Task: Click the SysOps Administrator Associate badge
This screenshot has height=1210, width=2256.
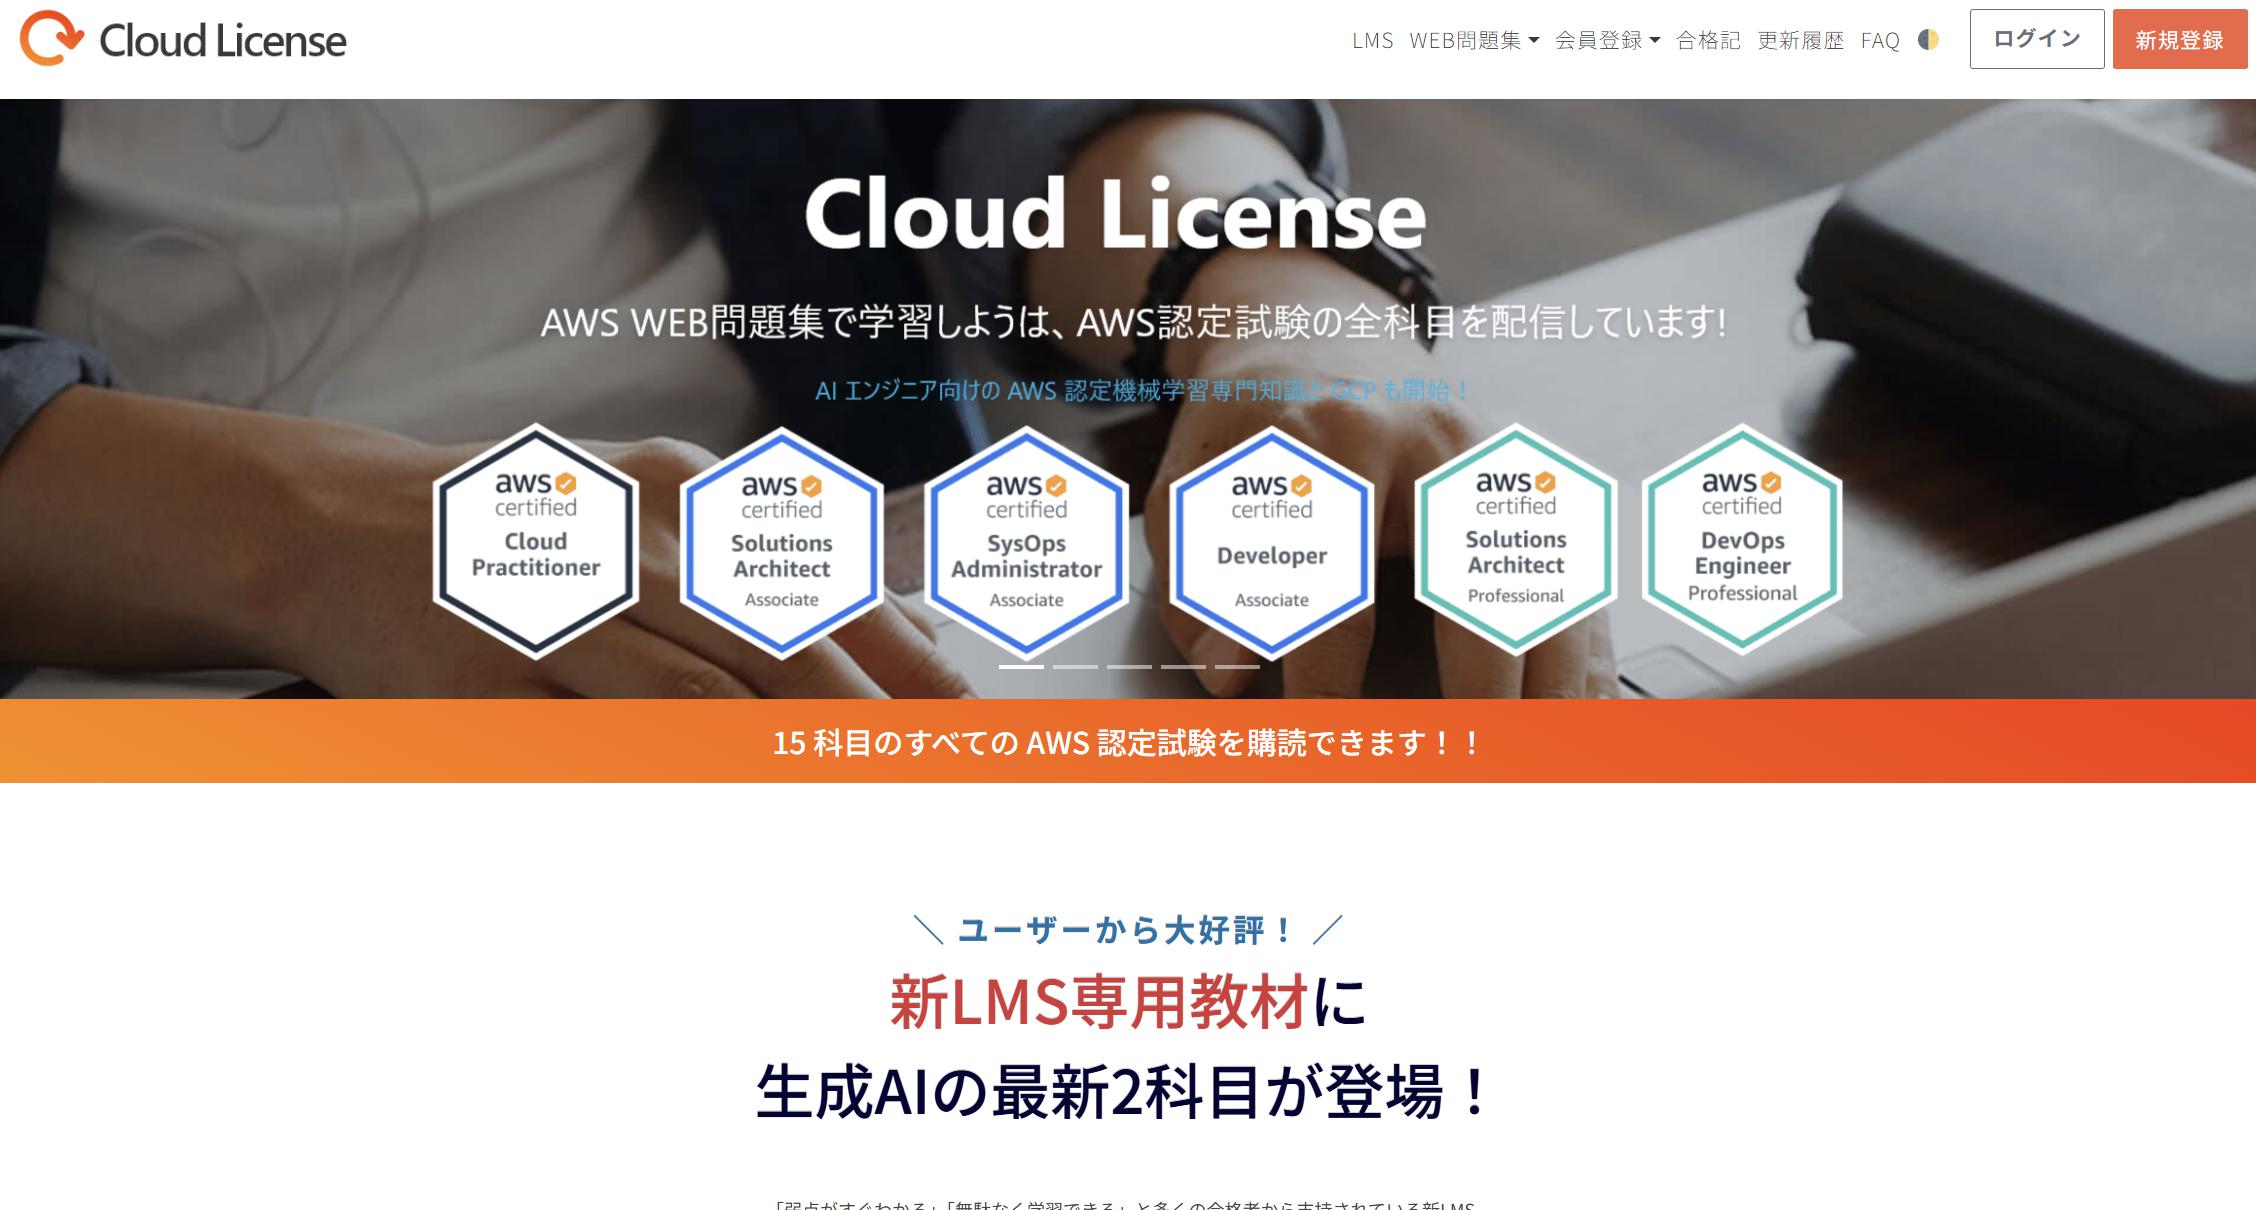Action: point(1026,543)
